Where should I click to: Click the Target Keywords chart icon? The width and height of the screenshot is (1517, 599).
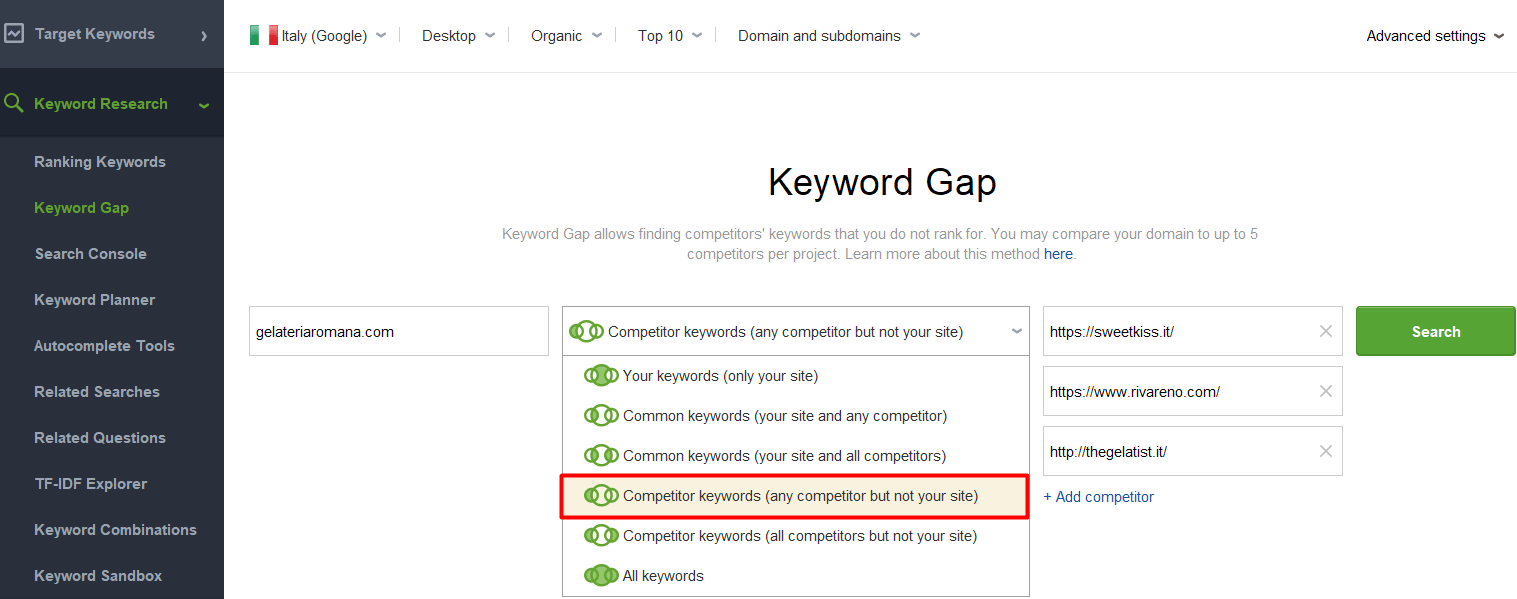(x=14, y=34)
